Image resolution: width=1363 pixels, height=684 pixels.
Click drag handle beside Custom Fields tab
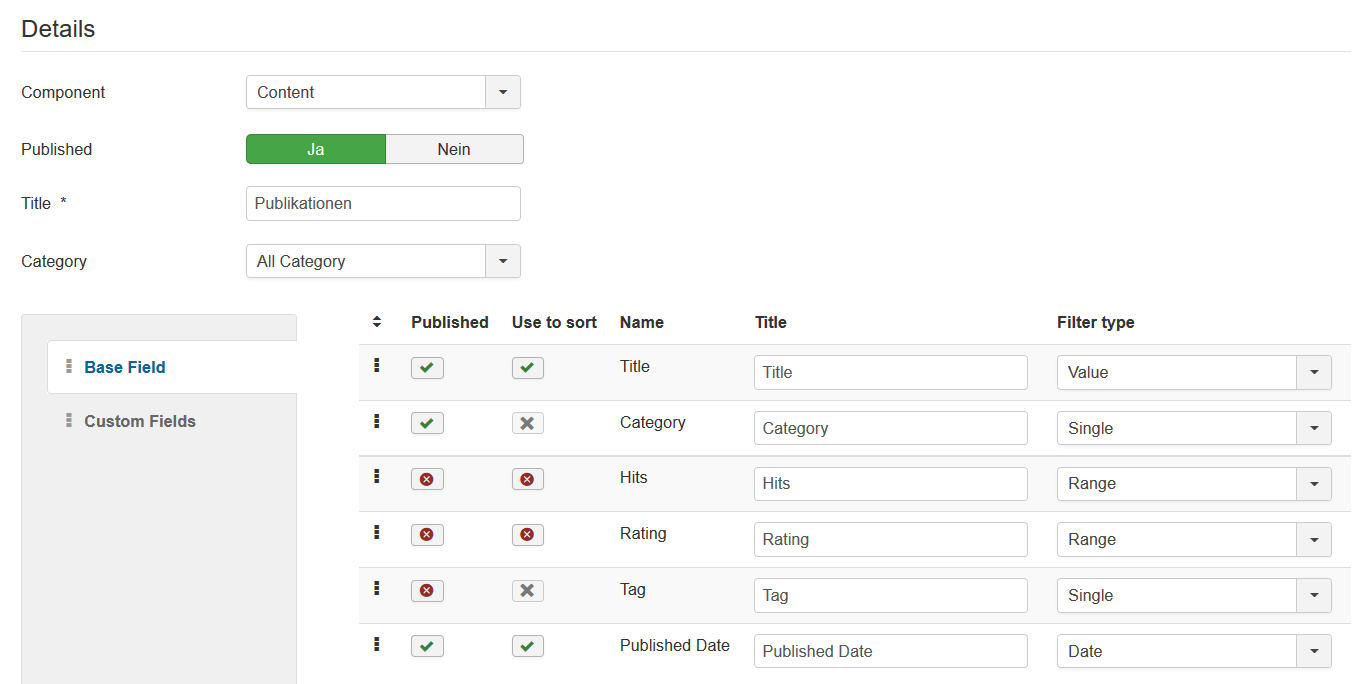pyautogui.click(x=69, y=421)
